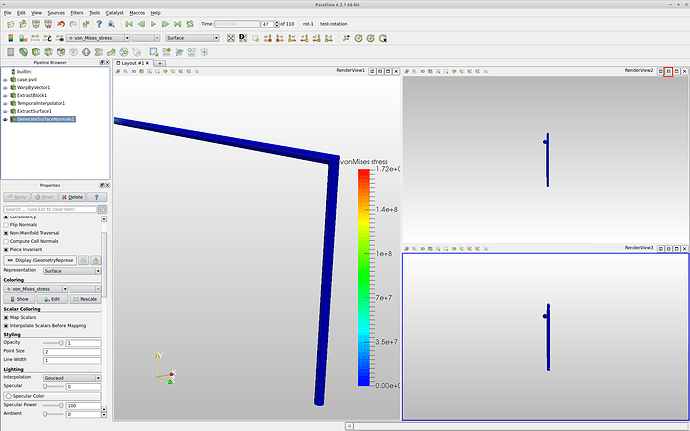690x431 pixels.
Task: Click the Open file folder icon
Action: point(9,23)
